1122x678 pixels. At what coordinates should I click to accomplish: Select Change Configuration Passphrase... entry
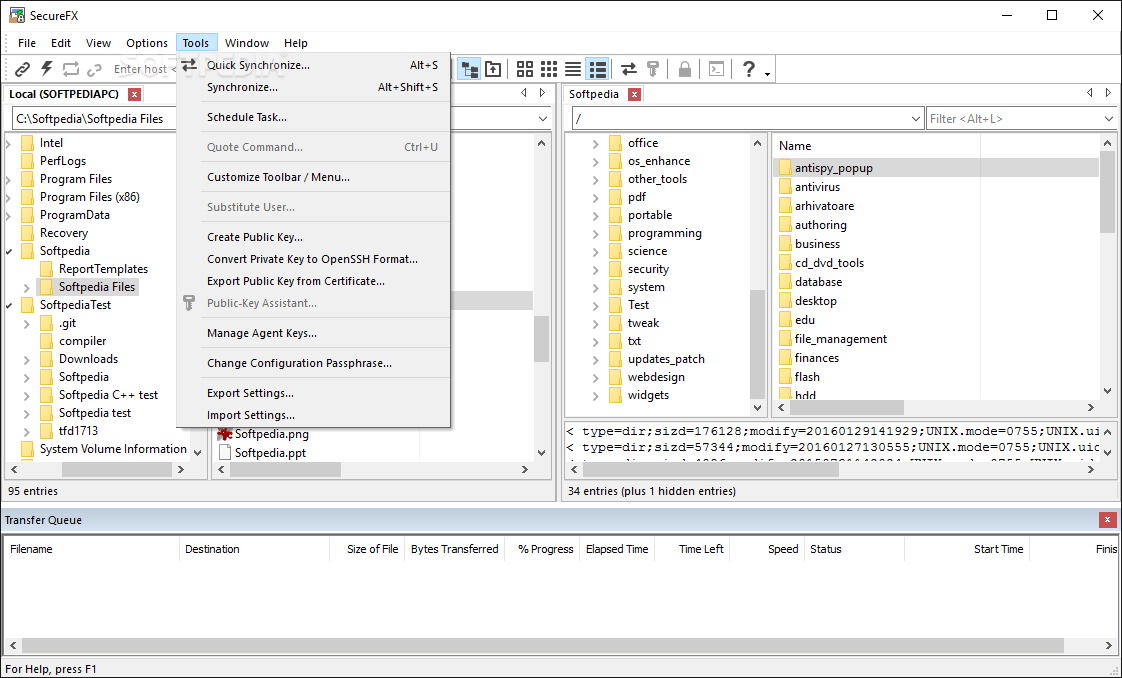(313, 363)
